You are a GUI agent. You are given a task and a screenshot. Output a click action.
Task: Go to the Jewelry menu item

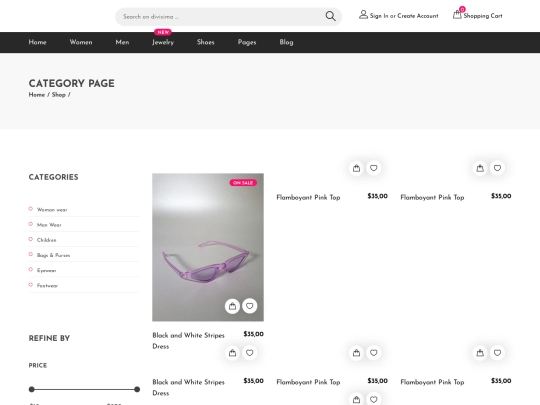click(x=163, y=42)
